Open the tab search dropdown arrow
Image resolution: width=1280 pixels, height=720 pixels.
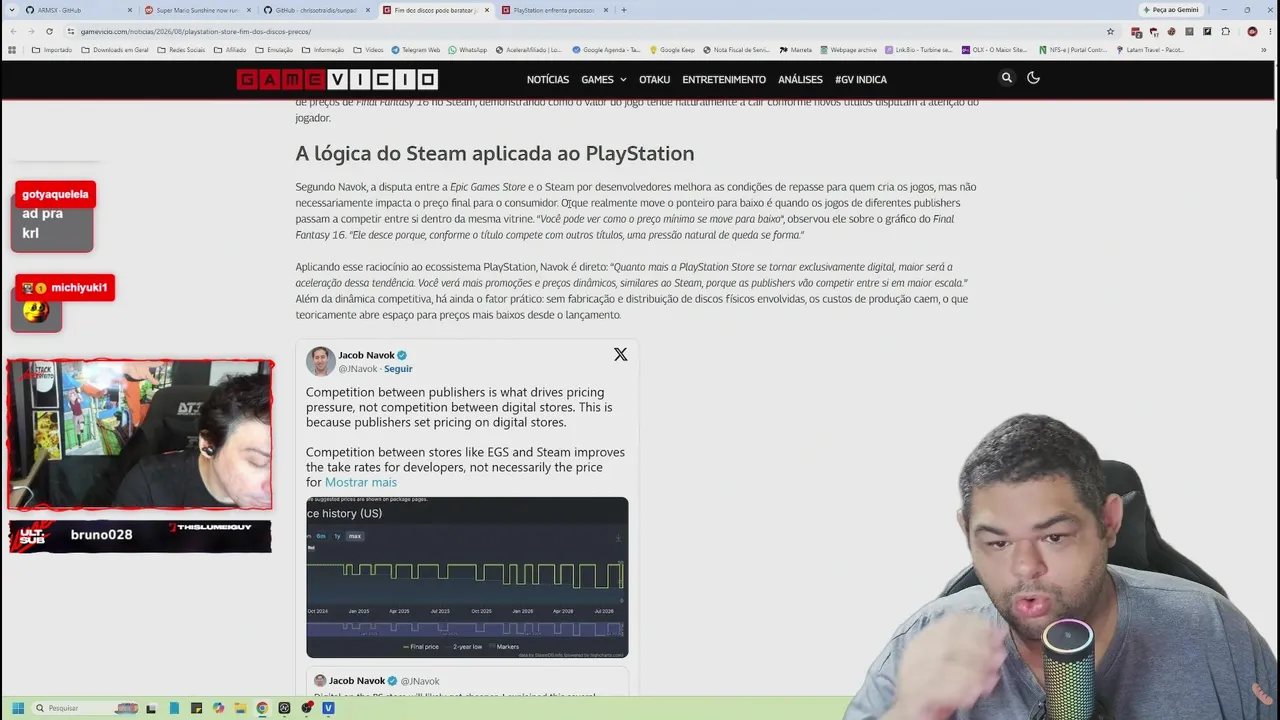click(x=13, y=10)
